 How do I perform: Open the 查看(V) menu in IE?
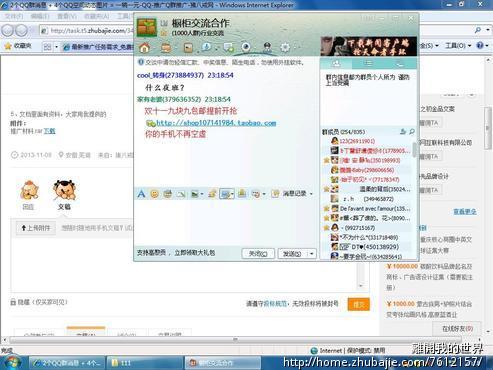[67, 16]
